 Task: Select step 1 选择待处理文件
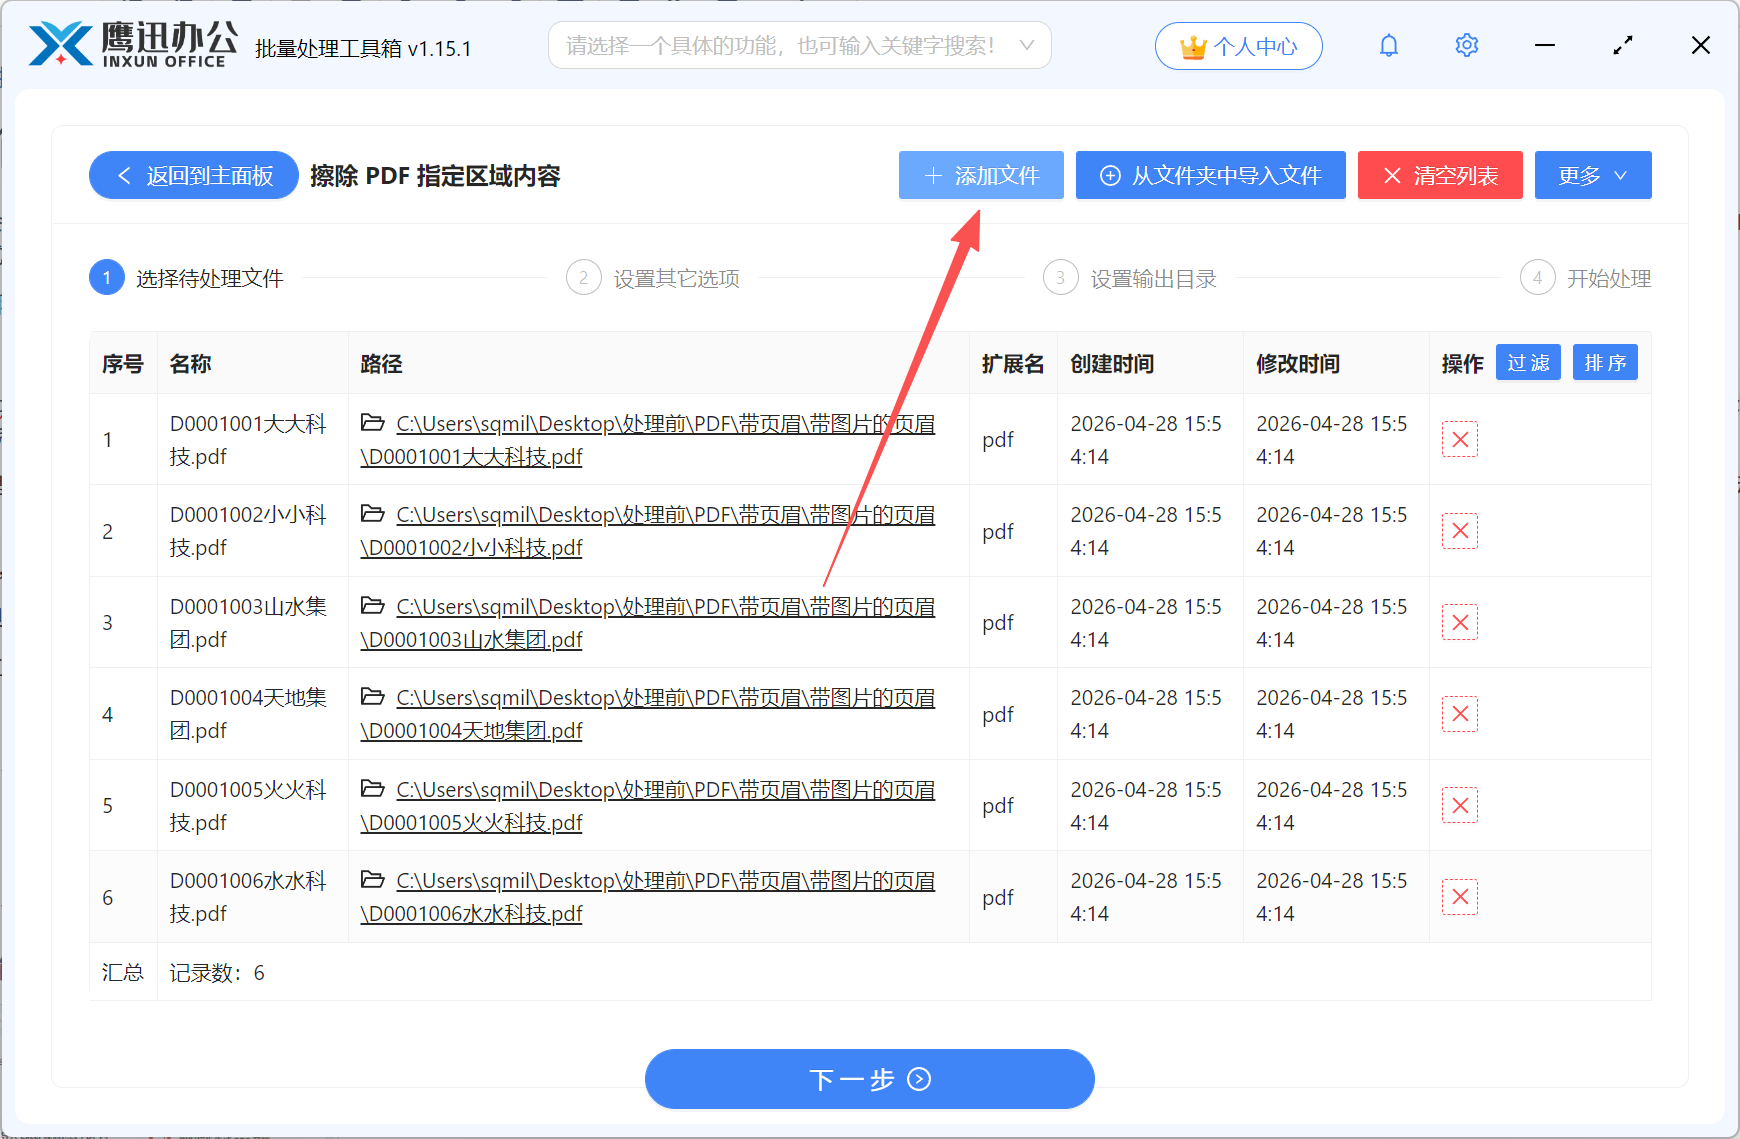(x=187, y=278)
